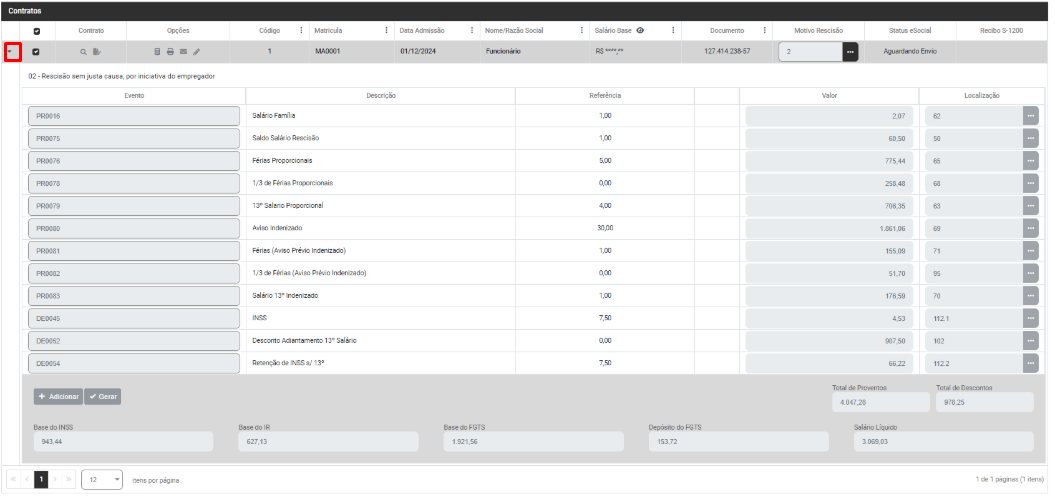Open Localização lookup for Retenção de INSS s/ 13º
Viewport: 1055px width, 504px height.
coord(1031,363)
